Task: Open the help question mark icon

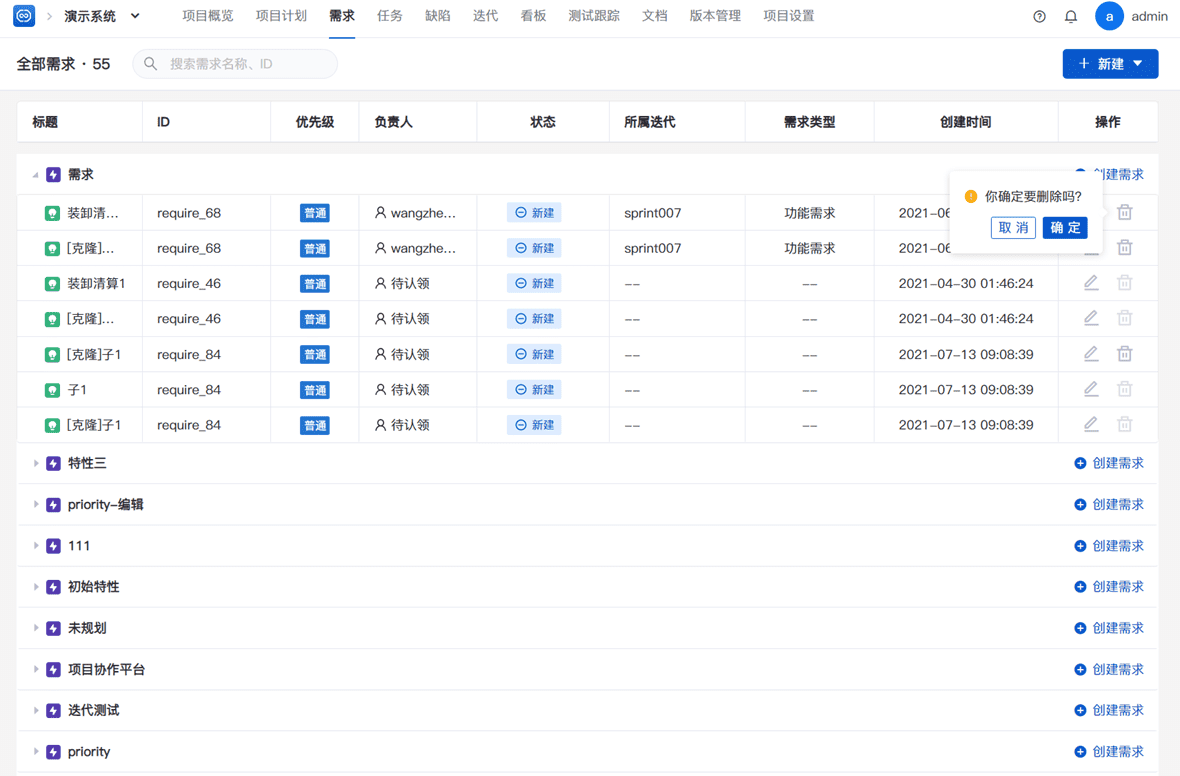Action: coord(1039,17)
